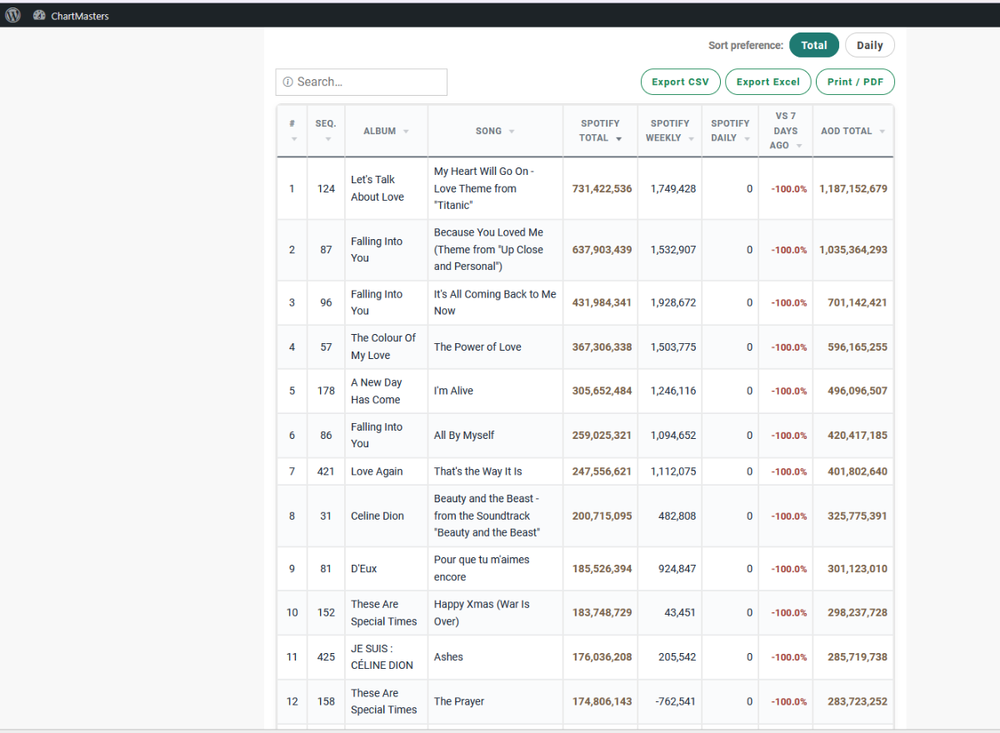Click song 'That's the Way It Is'
This screenshot has width=1000, height=733.
[x=478, y=471]
